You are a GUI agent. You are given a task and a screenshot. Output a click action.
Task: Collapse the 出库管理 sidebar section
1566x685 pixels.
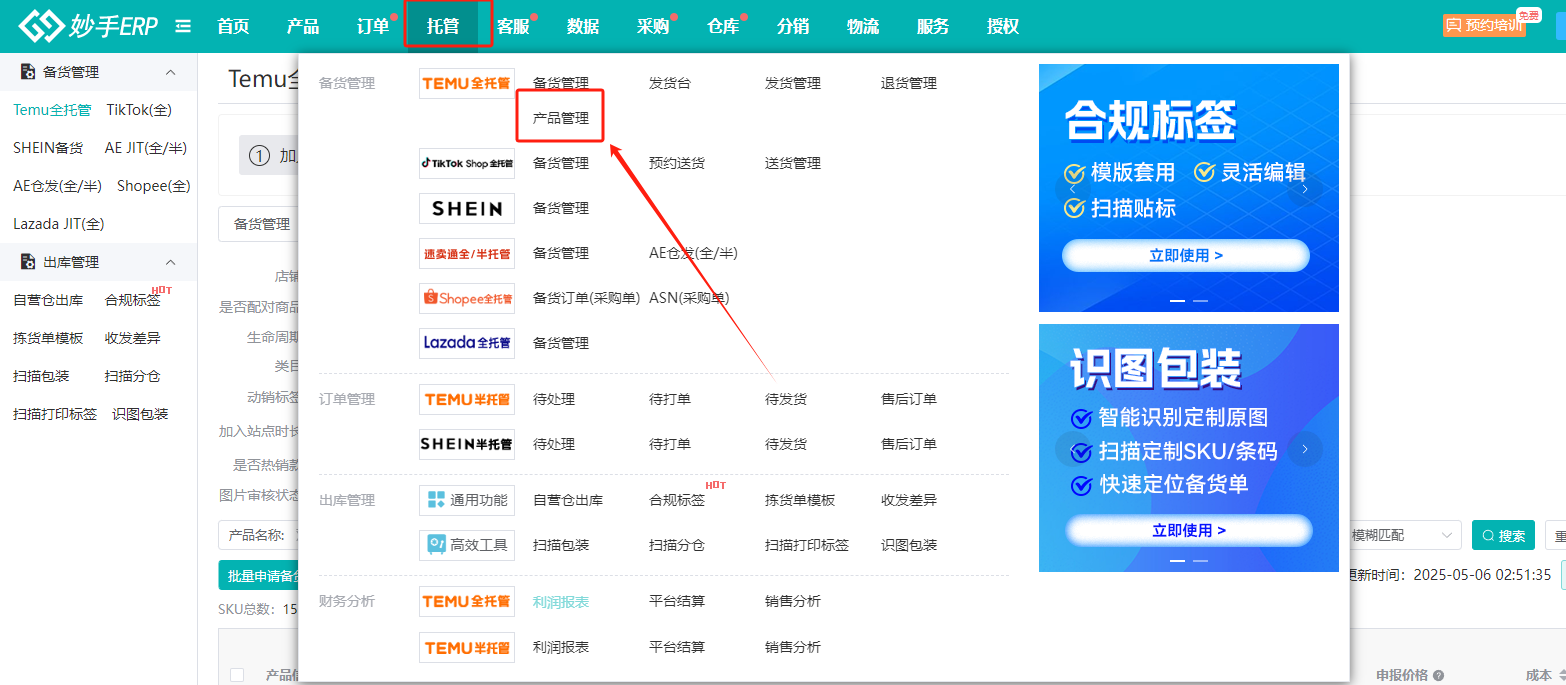click(x=170, y=262)
